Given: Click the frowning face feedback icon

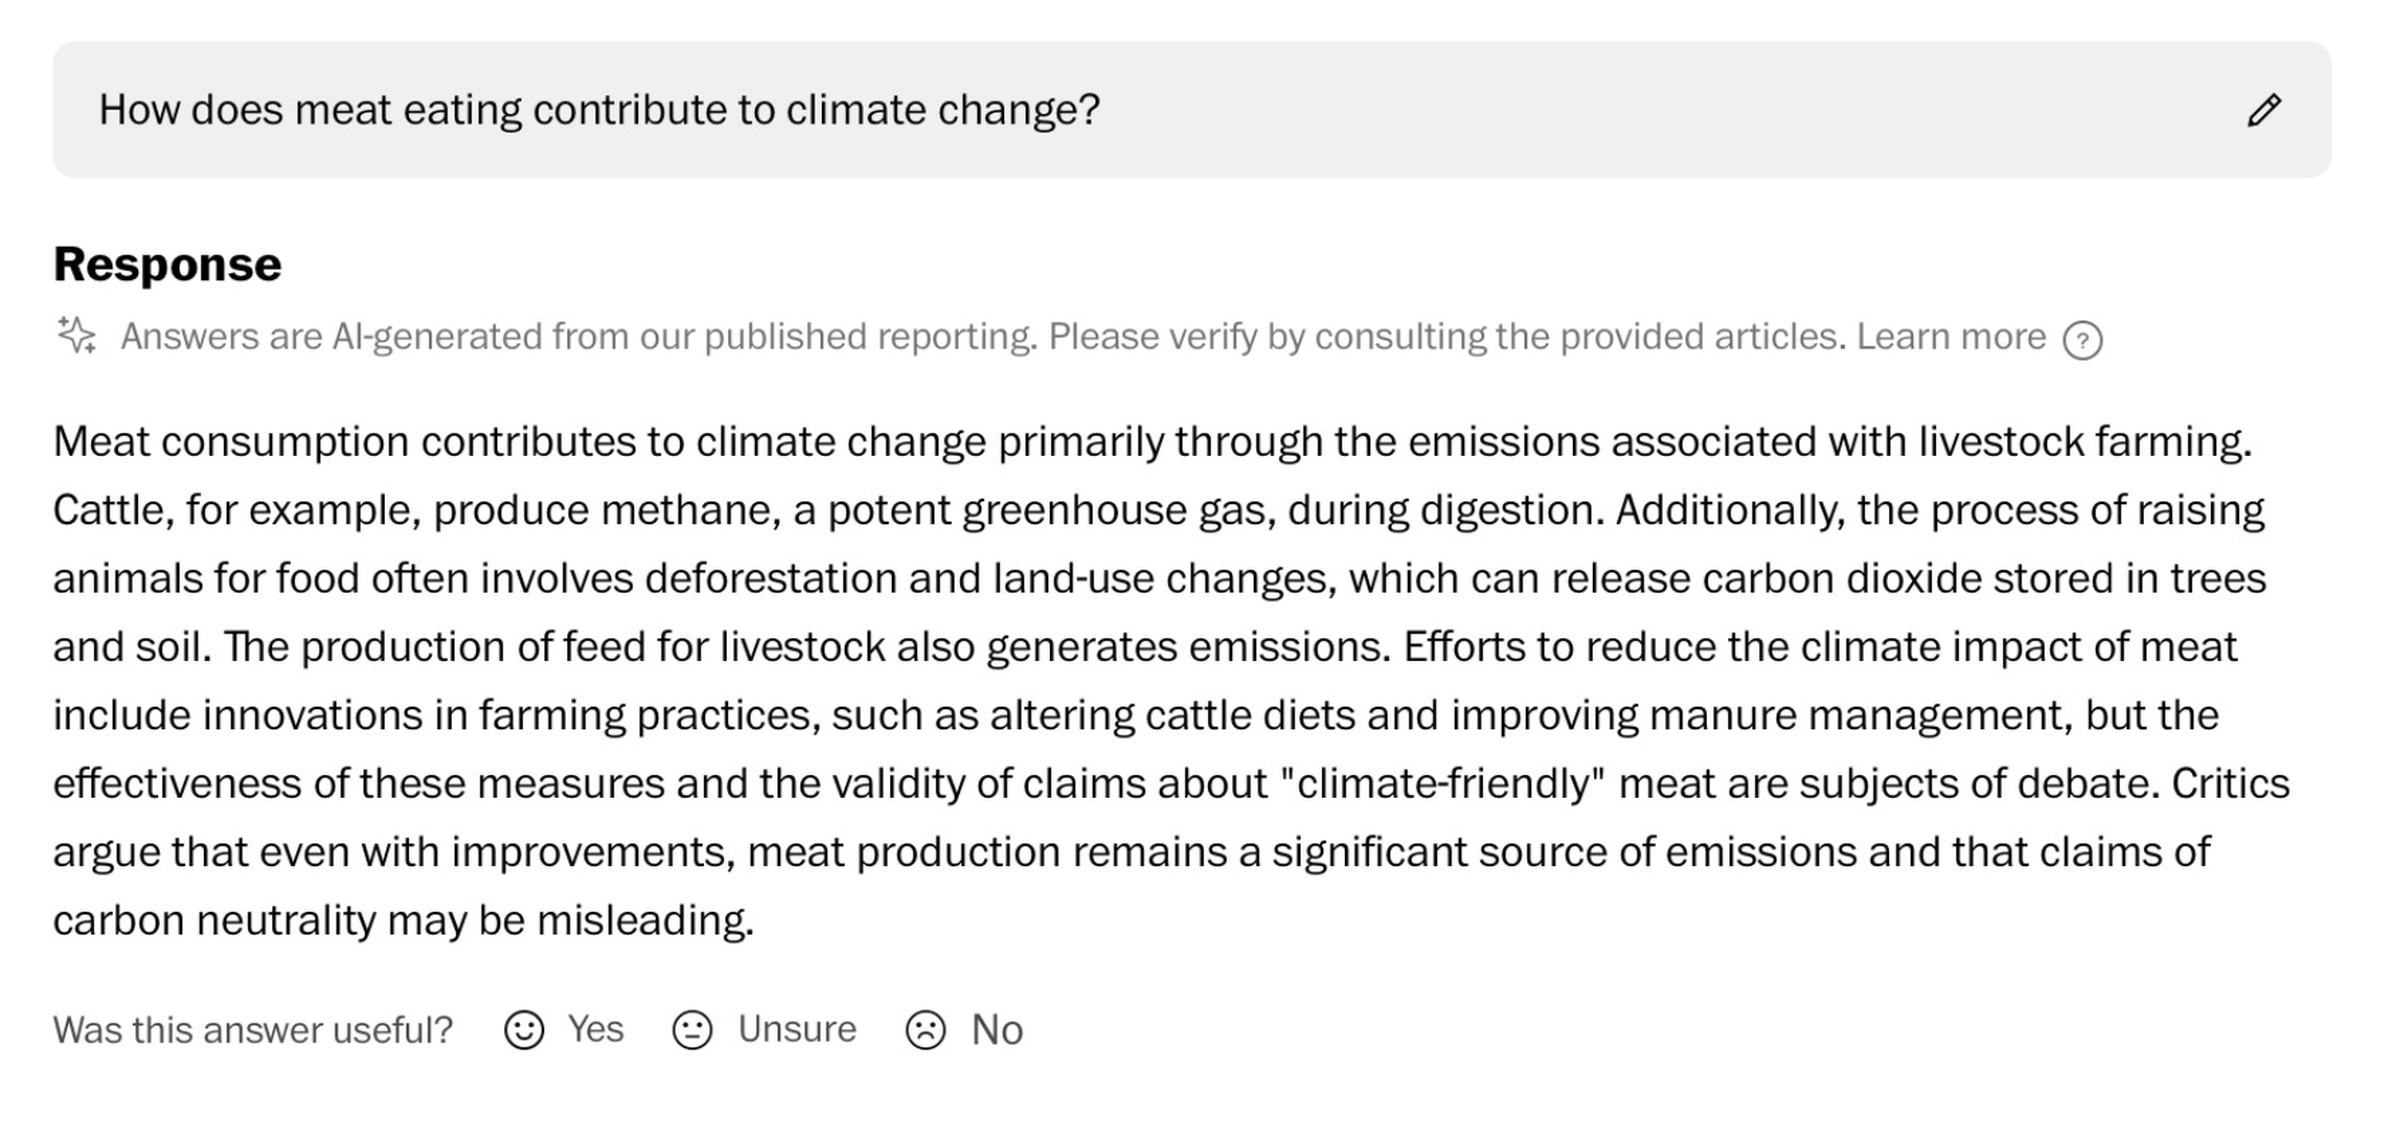Looking at the screenshot, I should pyautogui.click(x=926, y=1030).
